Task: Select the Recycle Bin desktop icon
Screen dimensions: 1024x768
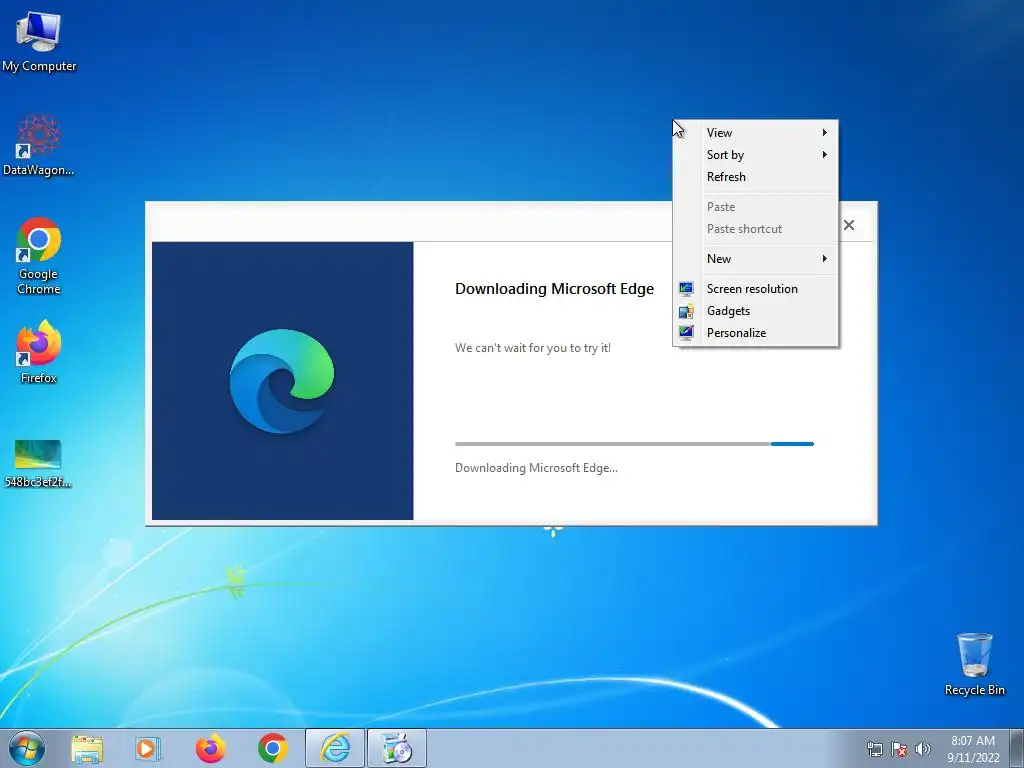Action: pos(974,664)
